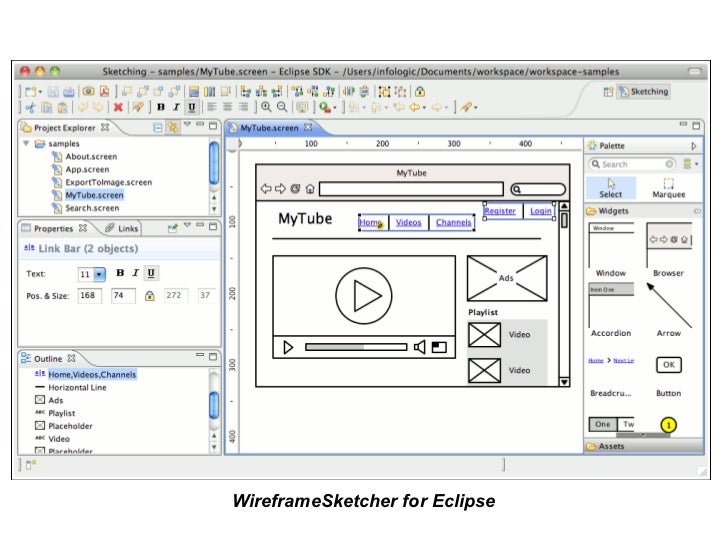Open the Sketching perspective
The width and height of the screenshot is (728, 546).
pyautogui.click(x=644, y=91)
